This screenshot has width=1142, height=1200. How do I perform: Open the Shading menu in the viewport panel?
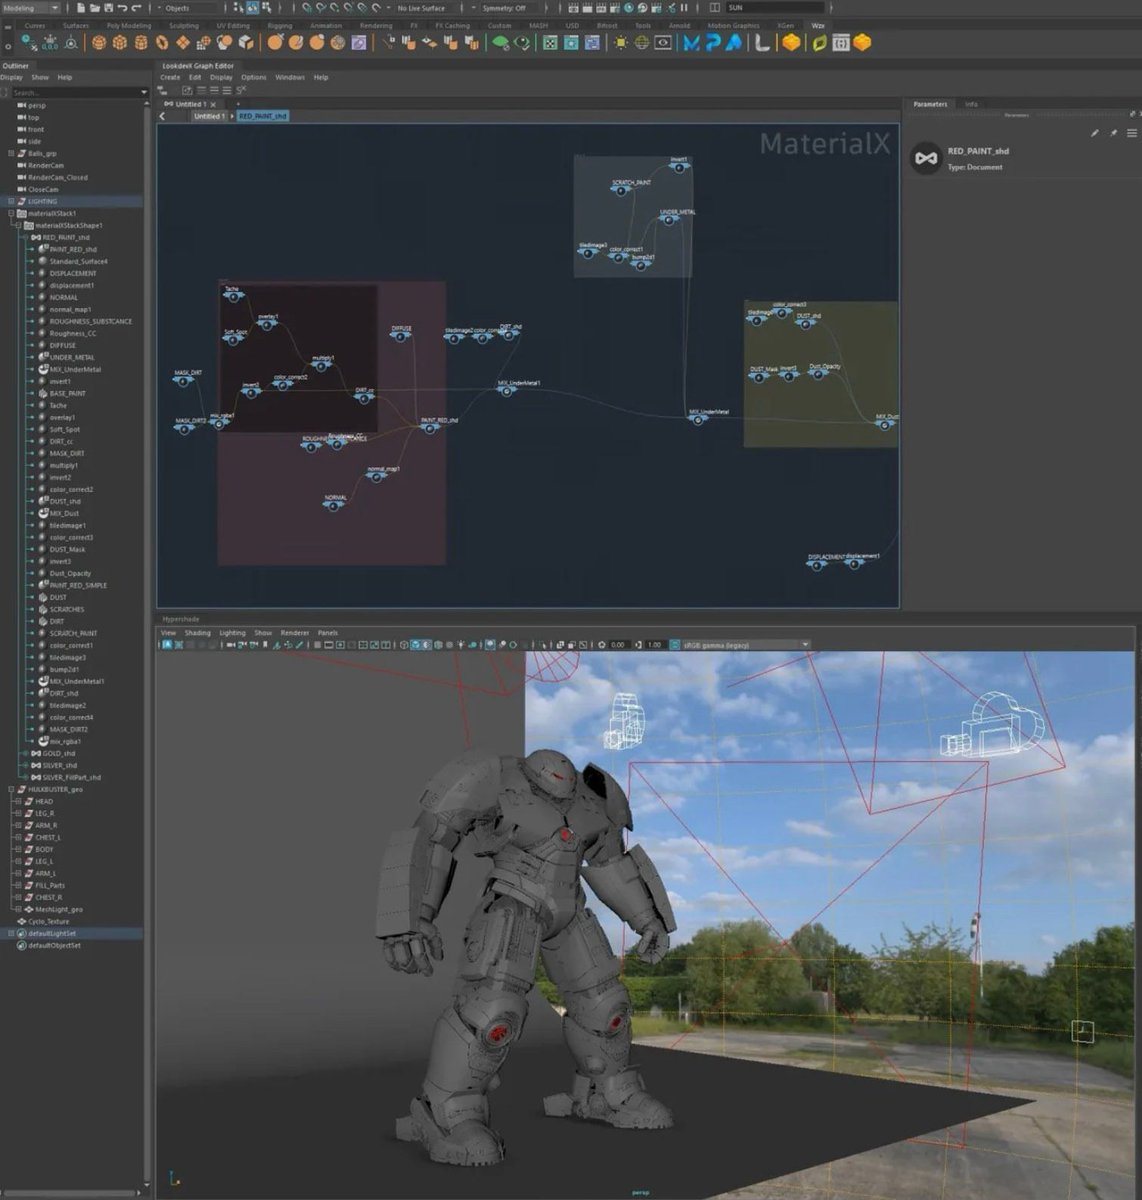(x=197, y=633)
